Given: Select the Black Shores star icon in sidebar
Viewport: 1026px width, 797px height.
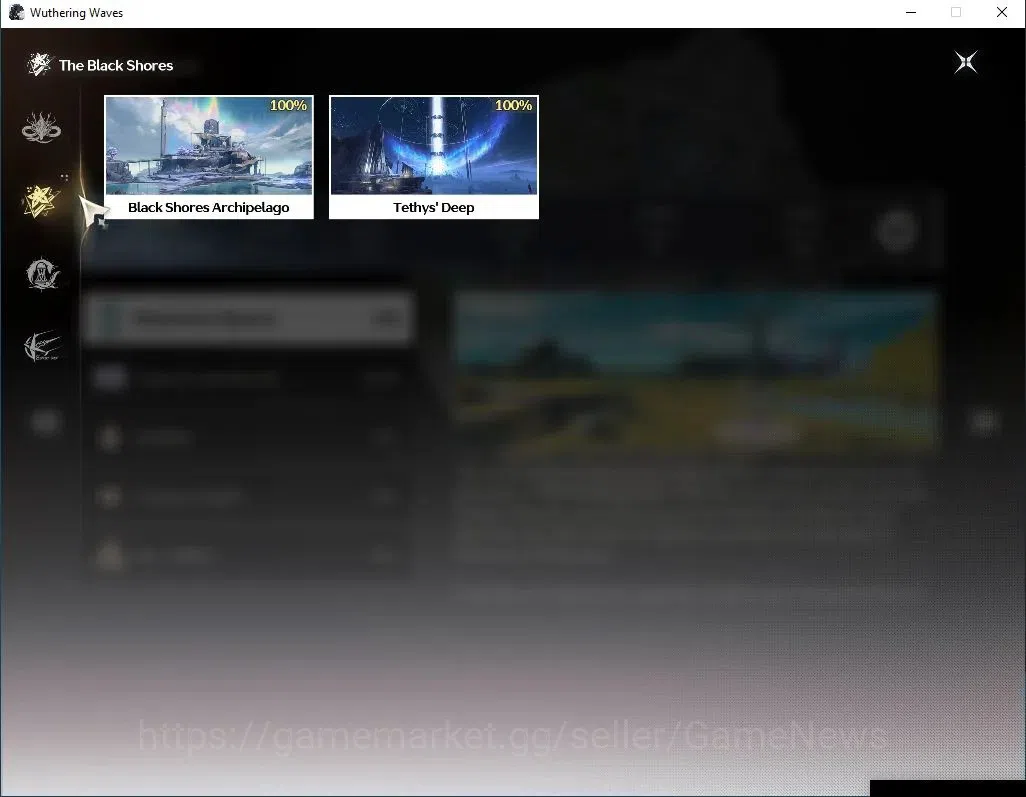Looking at the screenshot, I should [x=41, y=200].
